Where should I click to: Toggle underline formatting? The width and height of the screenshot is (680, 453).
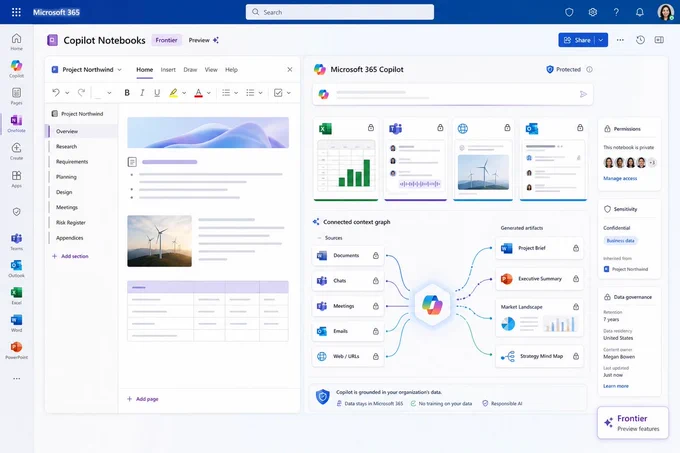157,92
